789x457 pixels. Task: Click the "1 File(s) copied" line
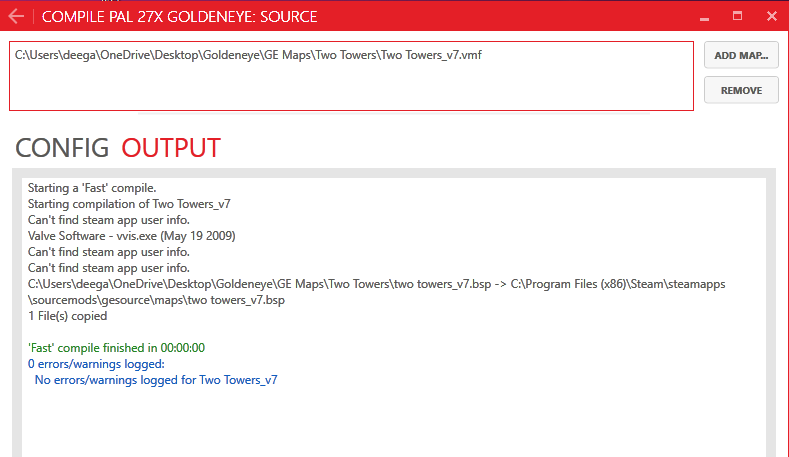[67, 316]
